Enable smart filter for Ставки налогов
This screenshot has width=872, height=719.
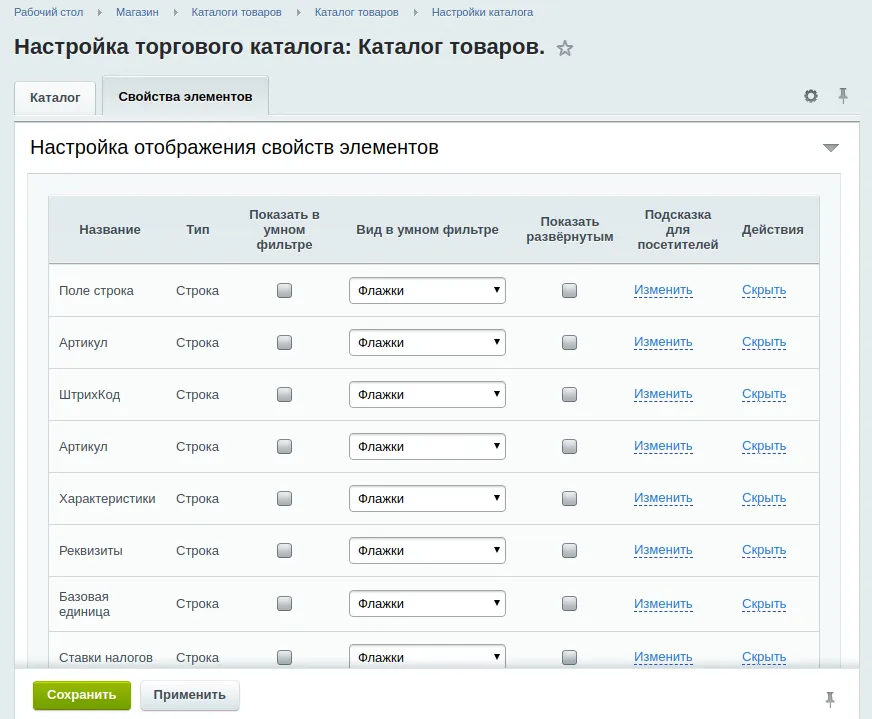(285, 656)
